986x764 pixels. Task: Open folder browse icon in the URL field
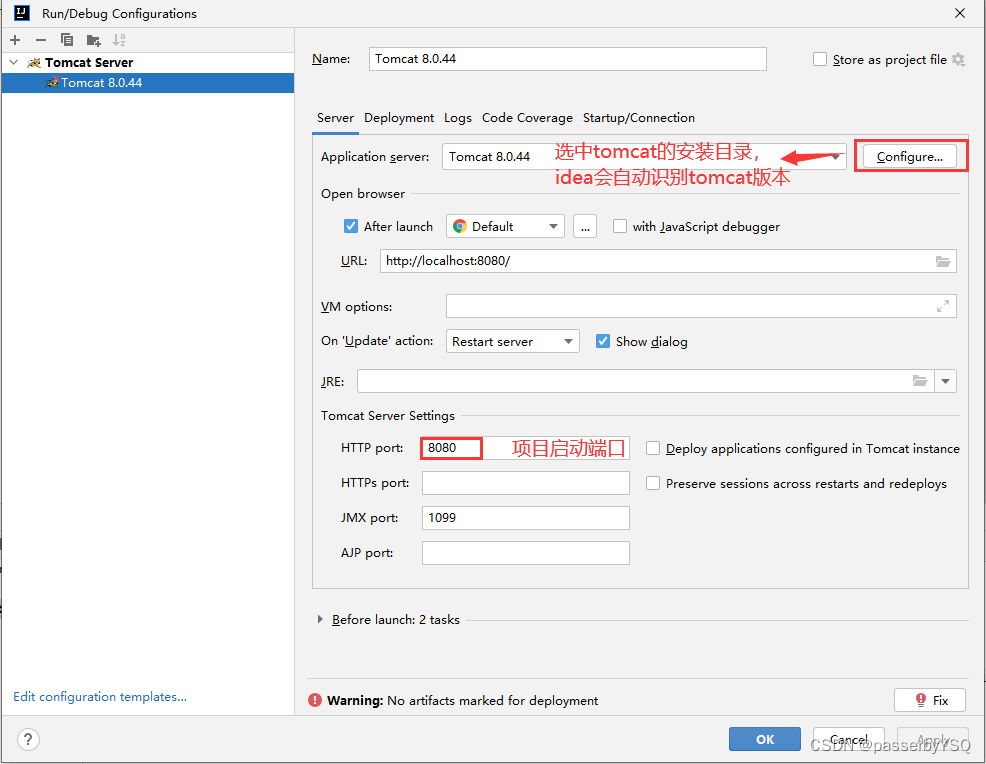(x=943, y=261)
